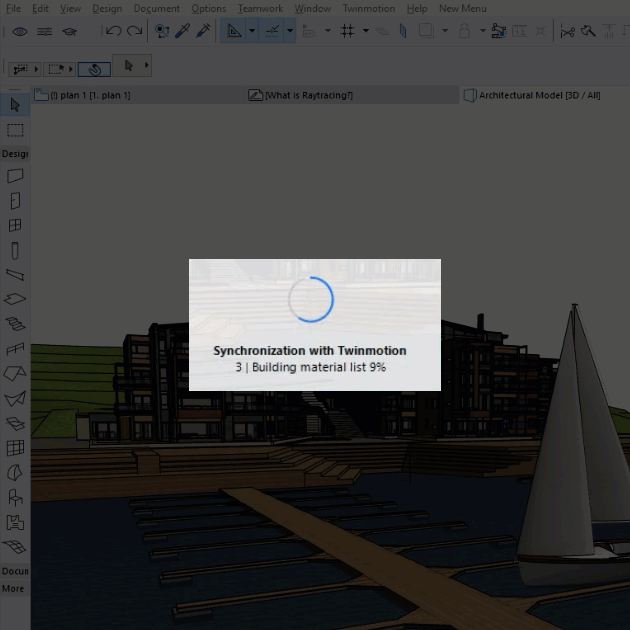The height and width of the screenshot is (630, 630).
Task: Select the Roof tool
Action: [x=15, y=373]
